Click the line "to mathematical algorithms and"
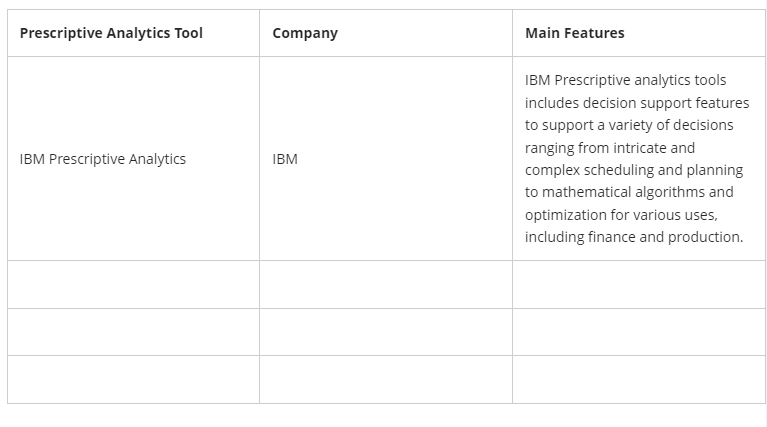This screenshot has width=767, height=427. tap(628, 192)
